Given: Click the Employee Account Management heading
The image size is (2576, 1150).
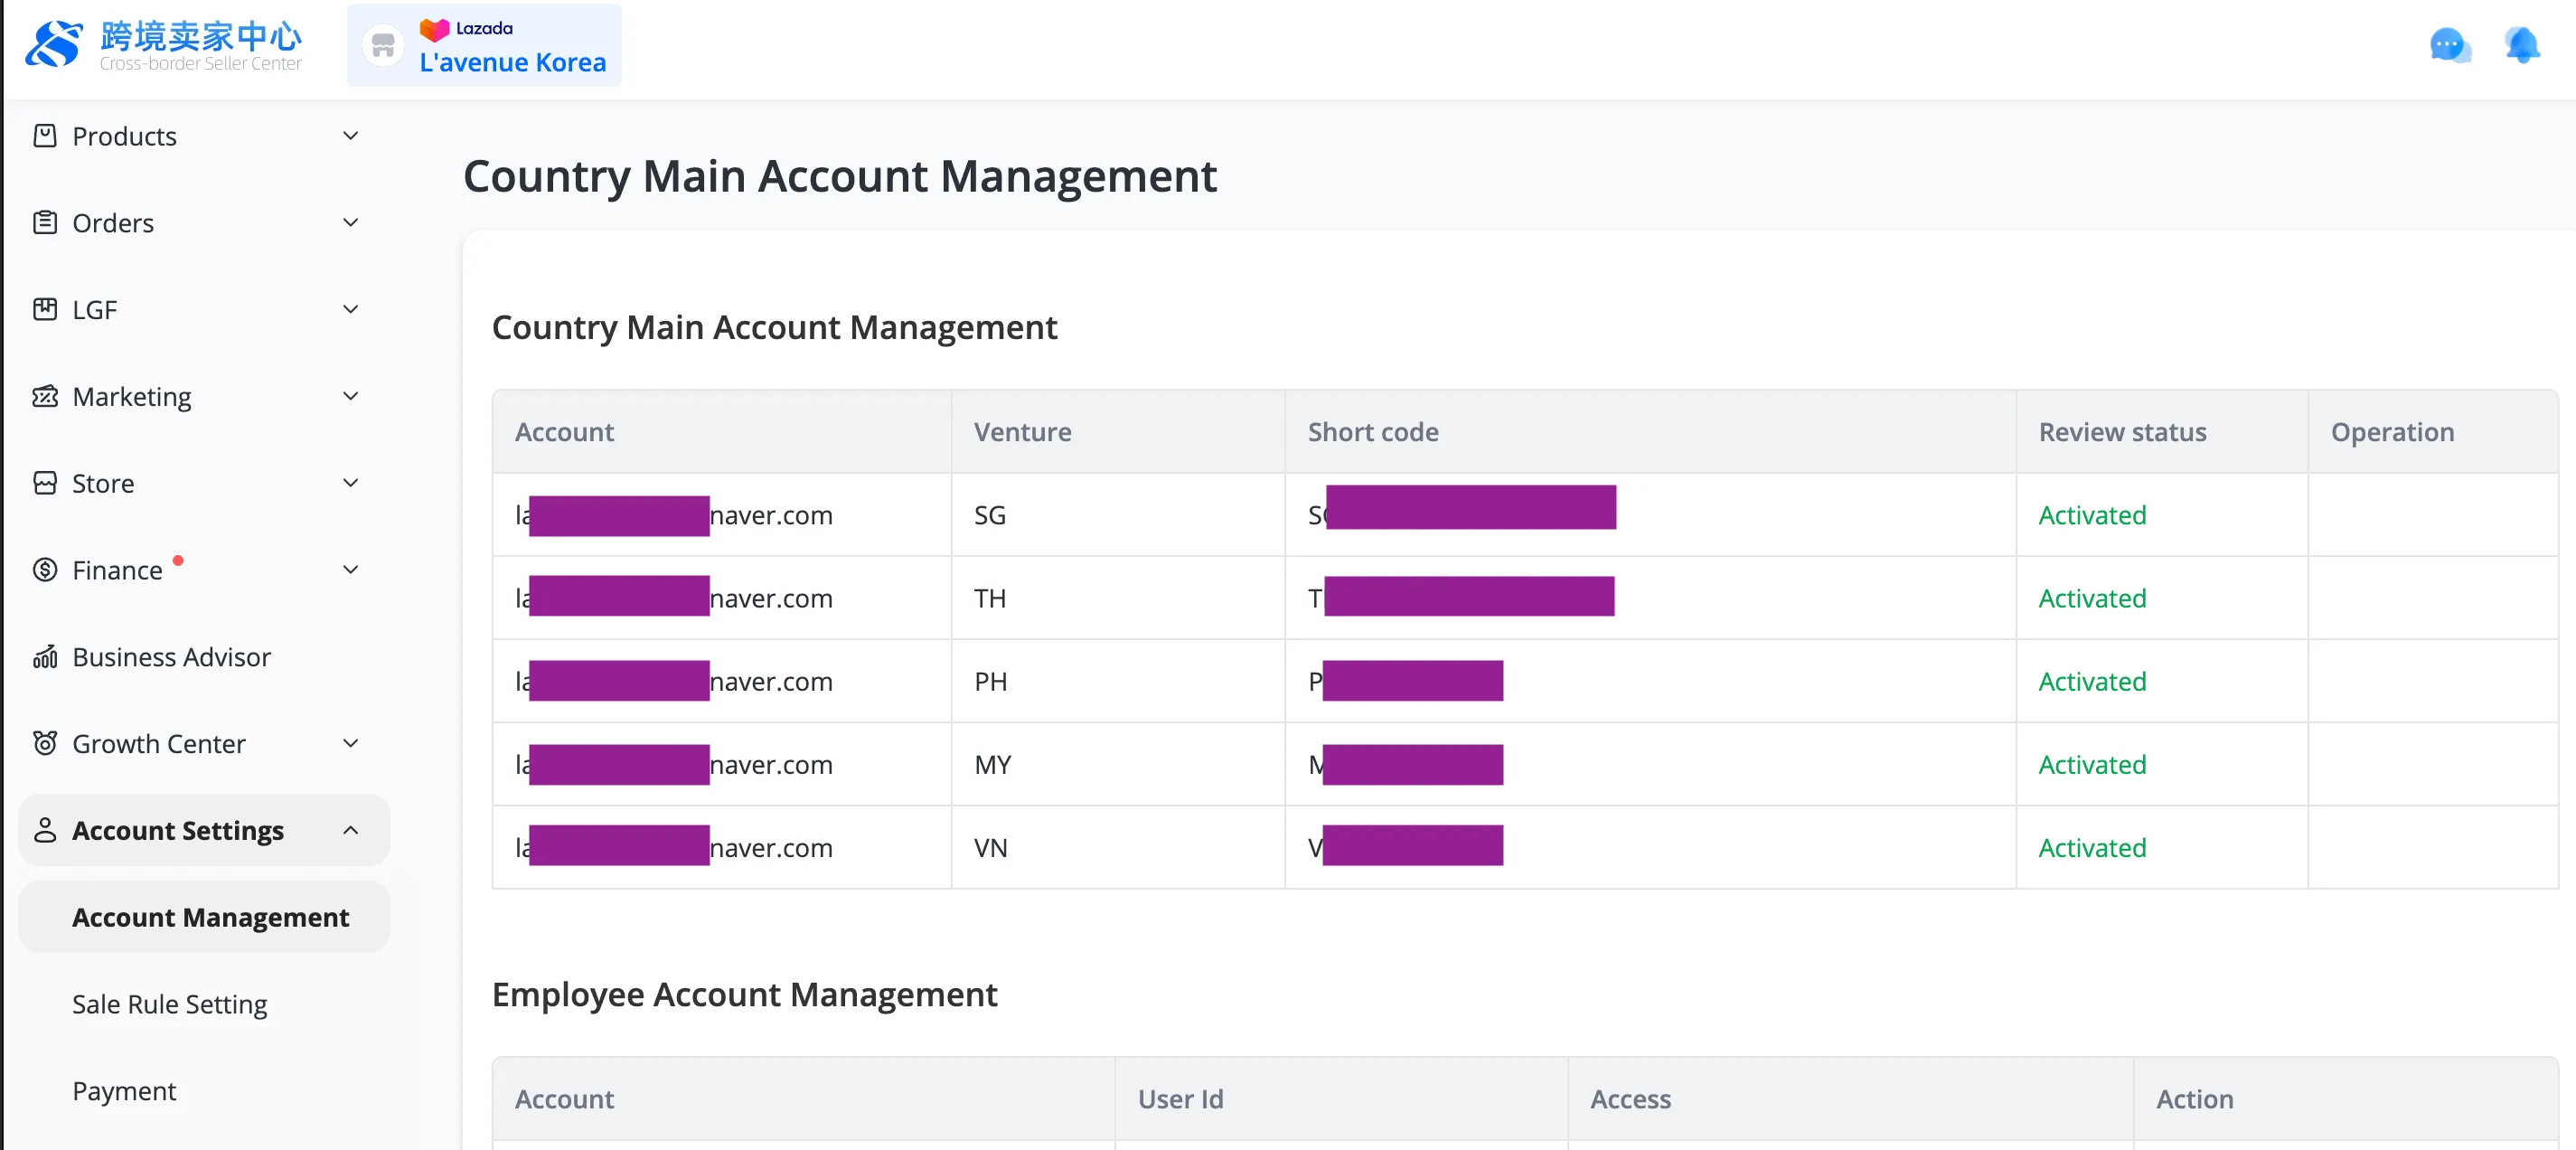Looking at the screenshot, I should (744, 994).
